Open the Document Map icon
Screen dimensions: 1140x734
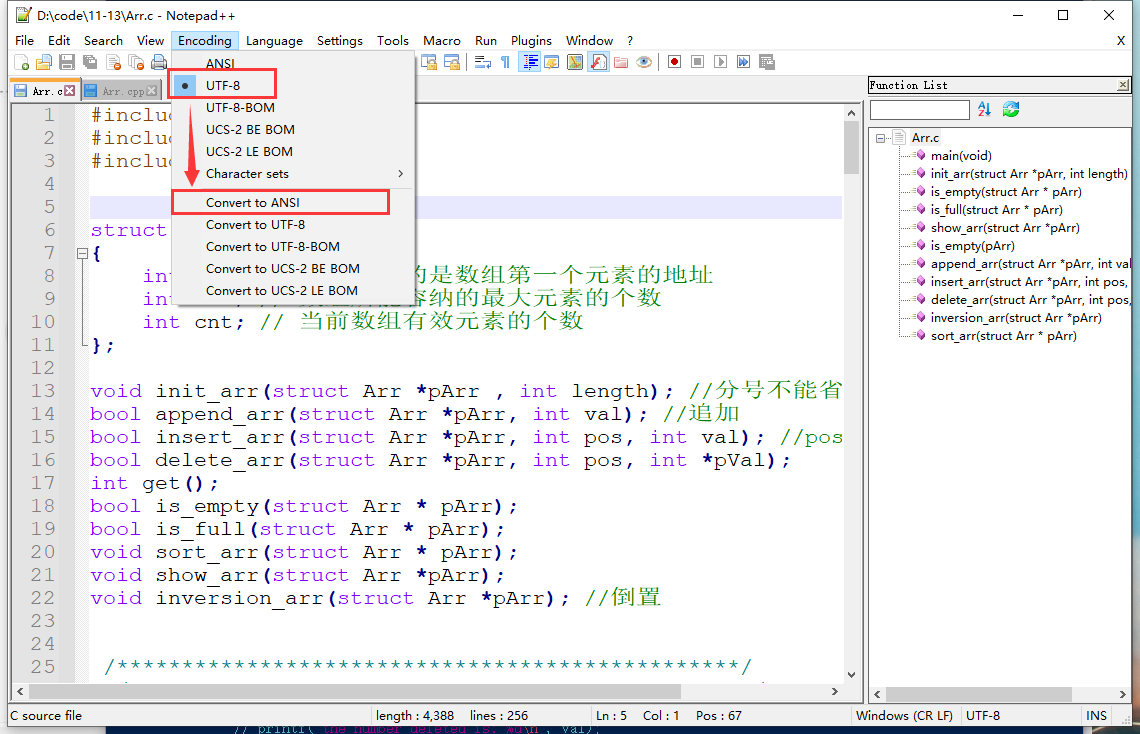pos(575,61)
